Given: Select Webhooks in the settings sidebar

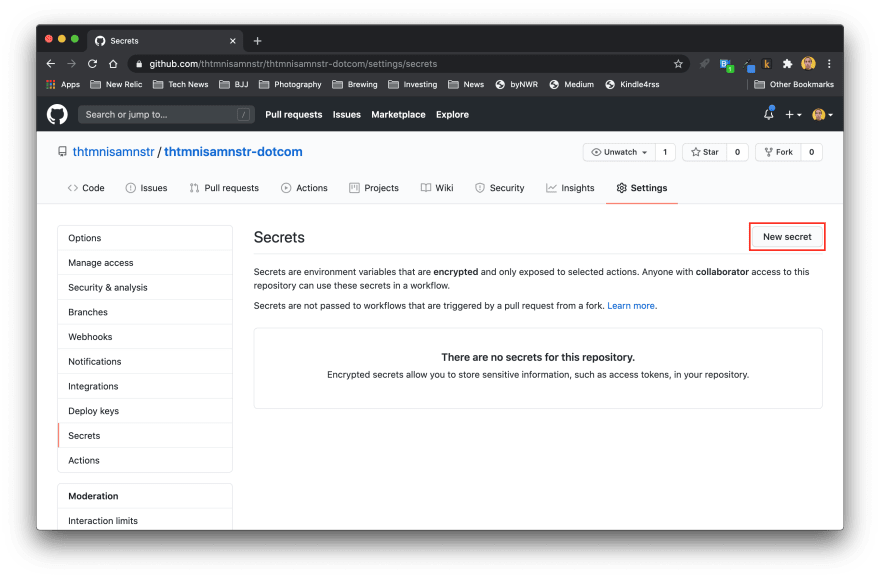Looking at the screenshot, I should point(90,337).
